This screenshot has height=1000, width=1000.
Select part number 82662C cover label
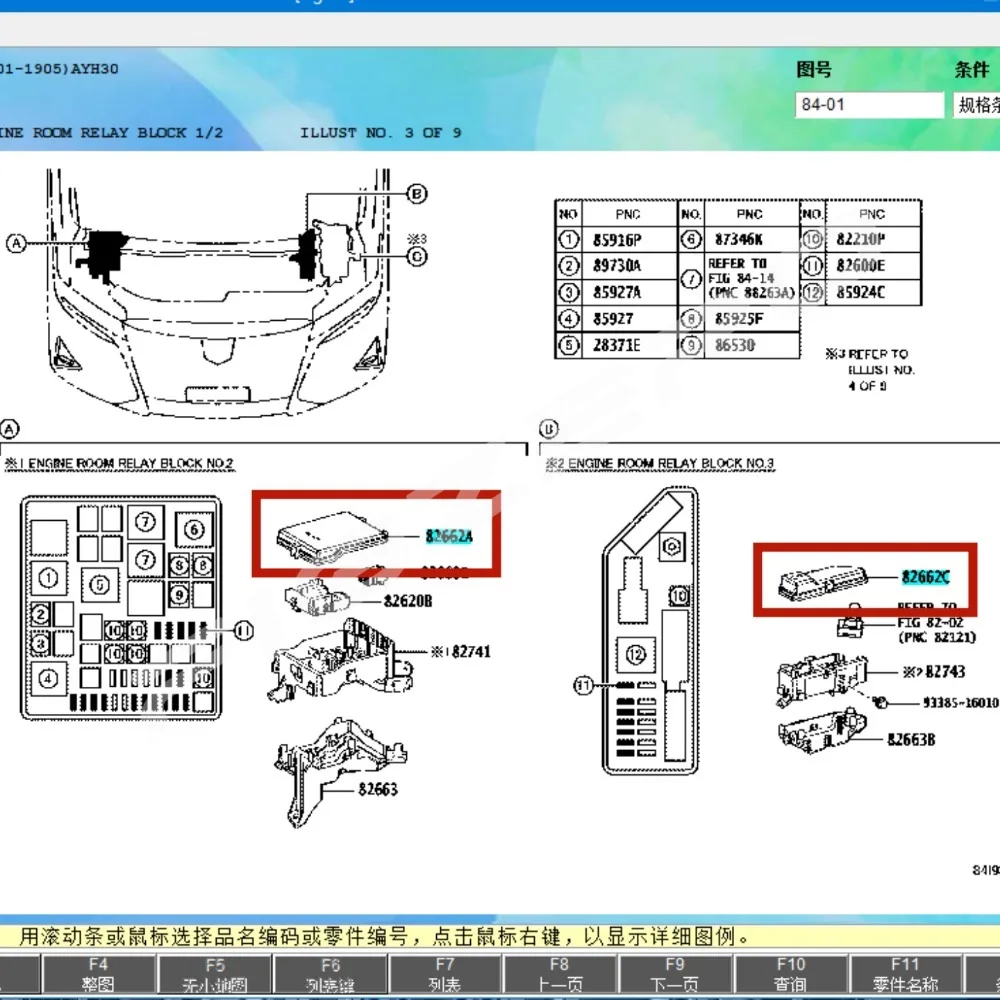point(925,577)
